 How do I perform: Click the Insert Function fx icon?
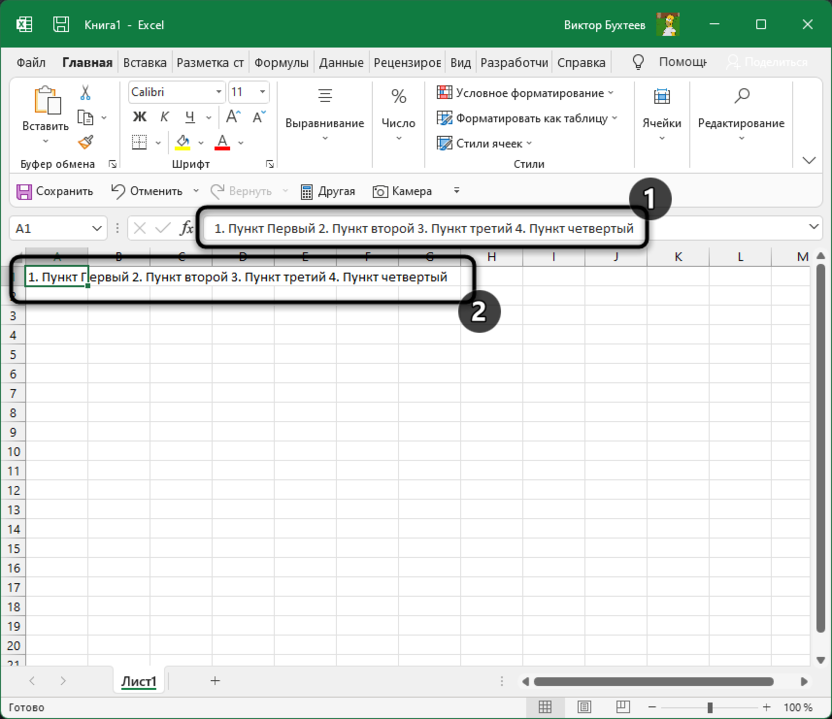point(186,228)
